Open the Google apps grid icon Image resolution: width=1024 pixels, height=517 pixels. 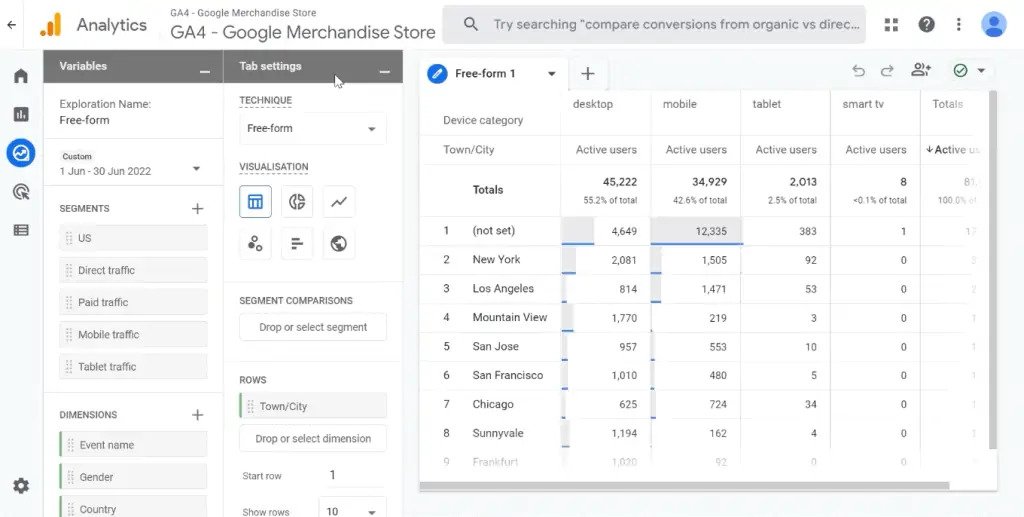[891, 25]
